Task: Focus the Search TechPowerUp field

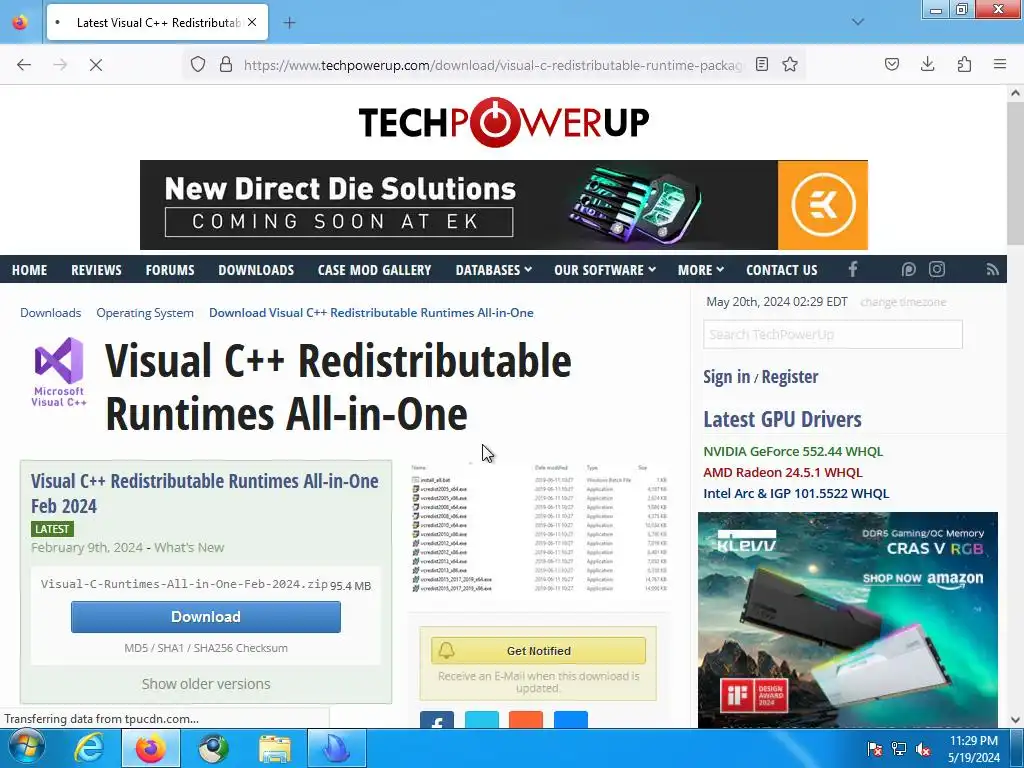Action: click(833, 334)
